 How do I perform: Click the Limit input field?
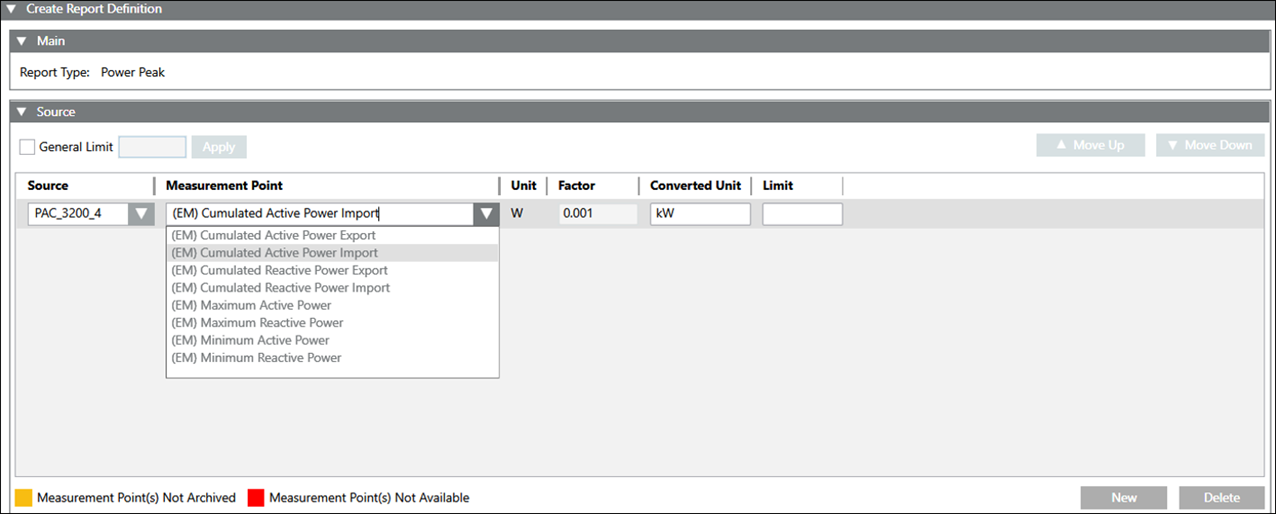pos(802,214)
